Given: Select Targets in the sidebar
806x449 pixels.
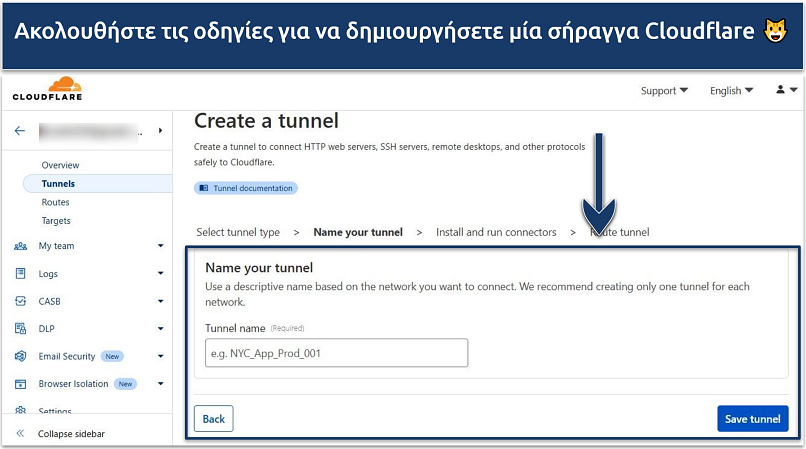Looking at the screenshot, I should pos(56,221).
